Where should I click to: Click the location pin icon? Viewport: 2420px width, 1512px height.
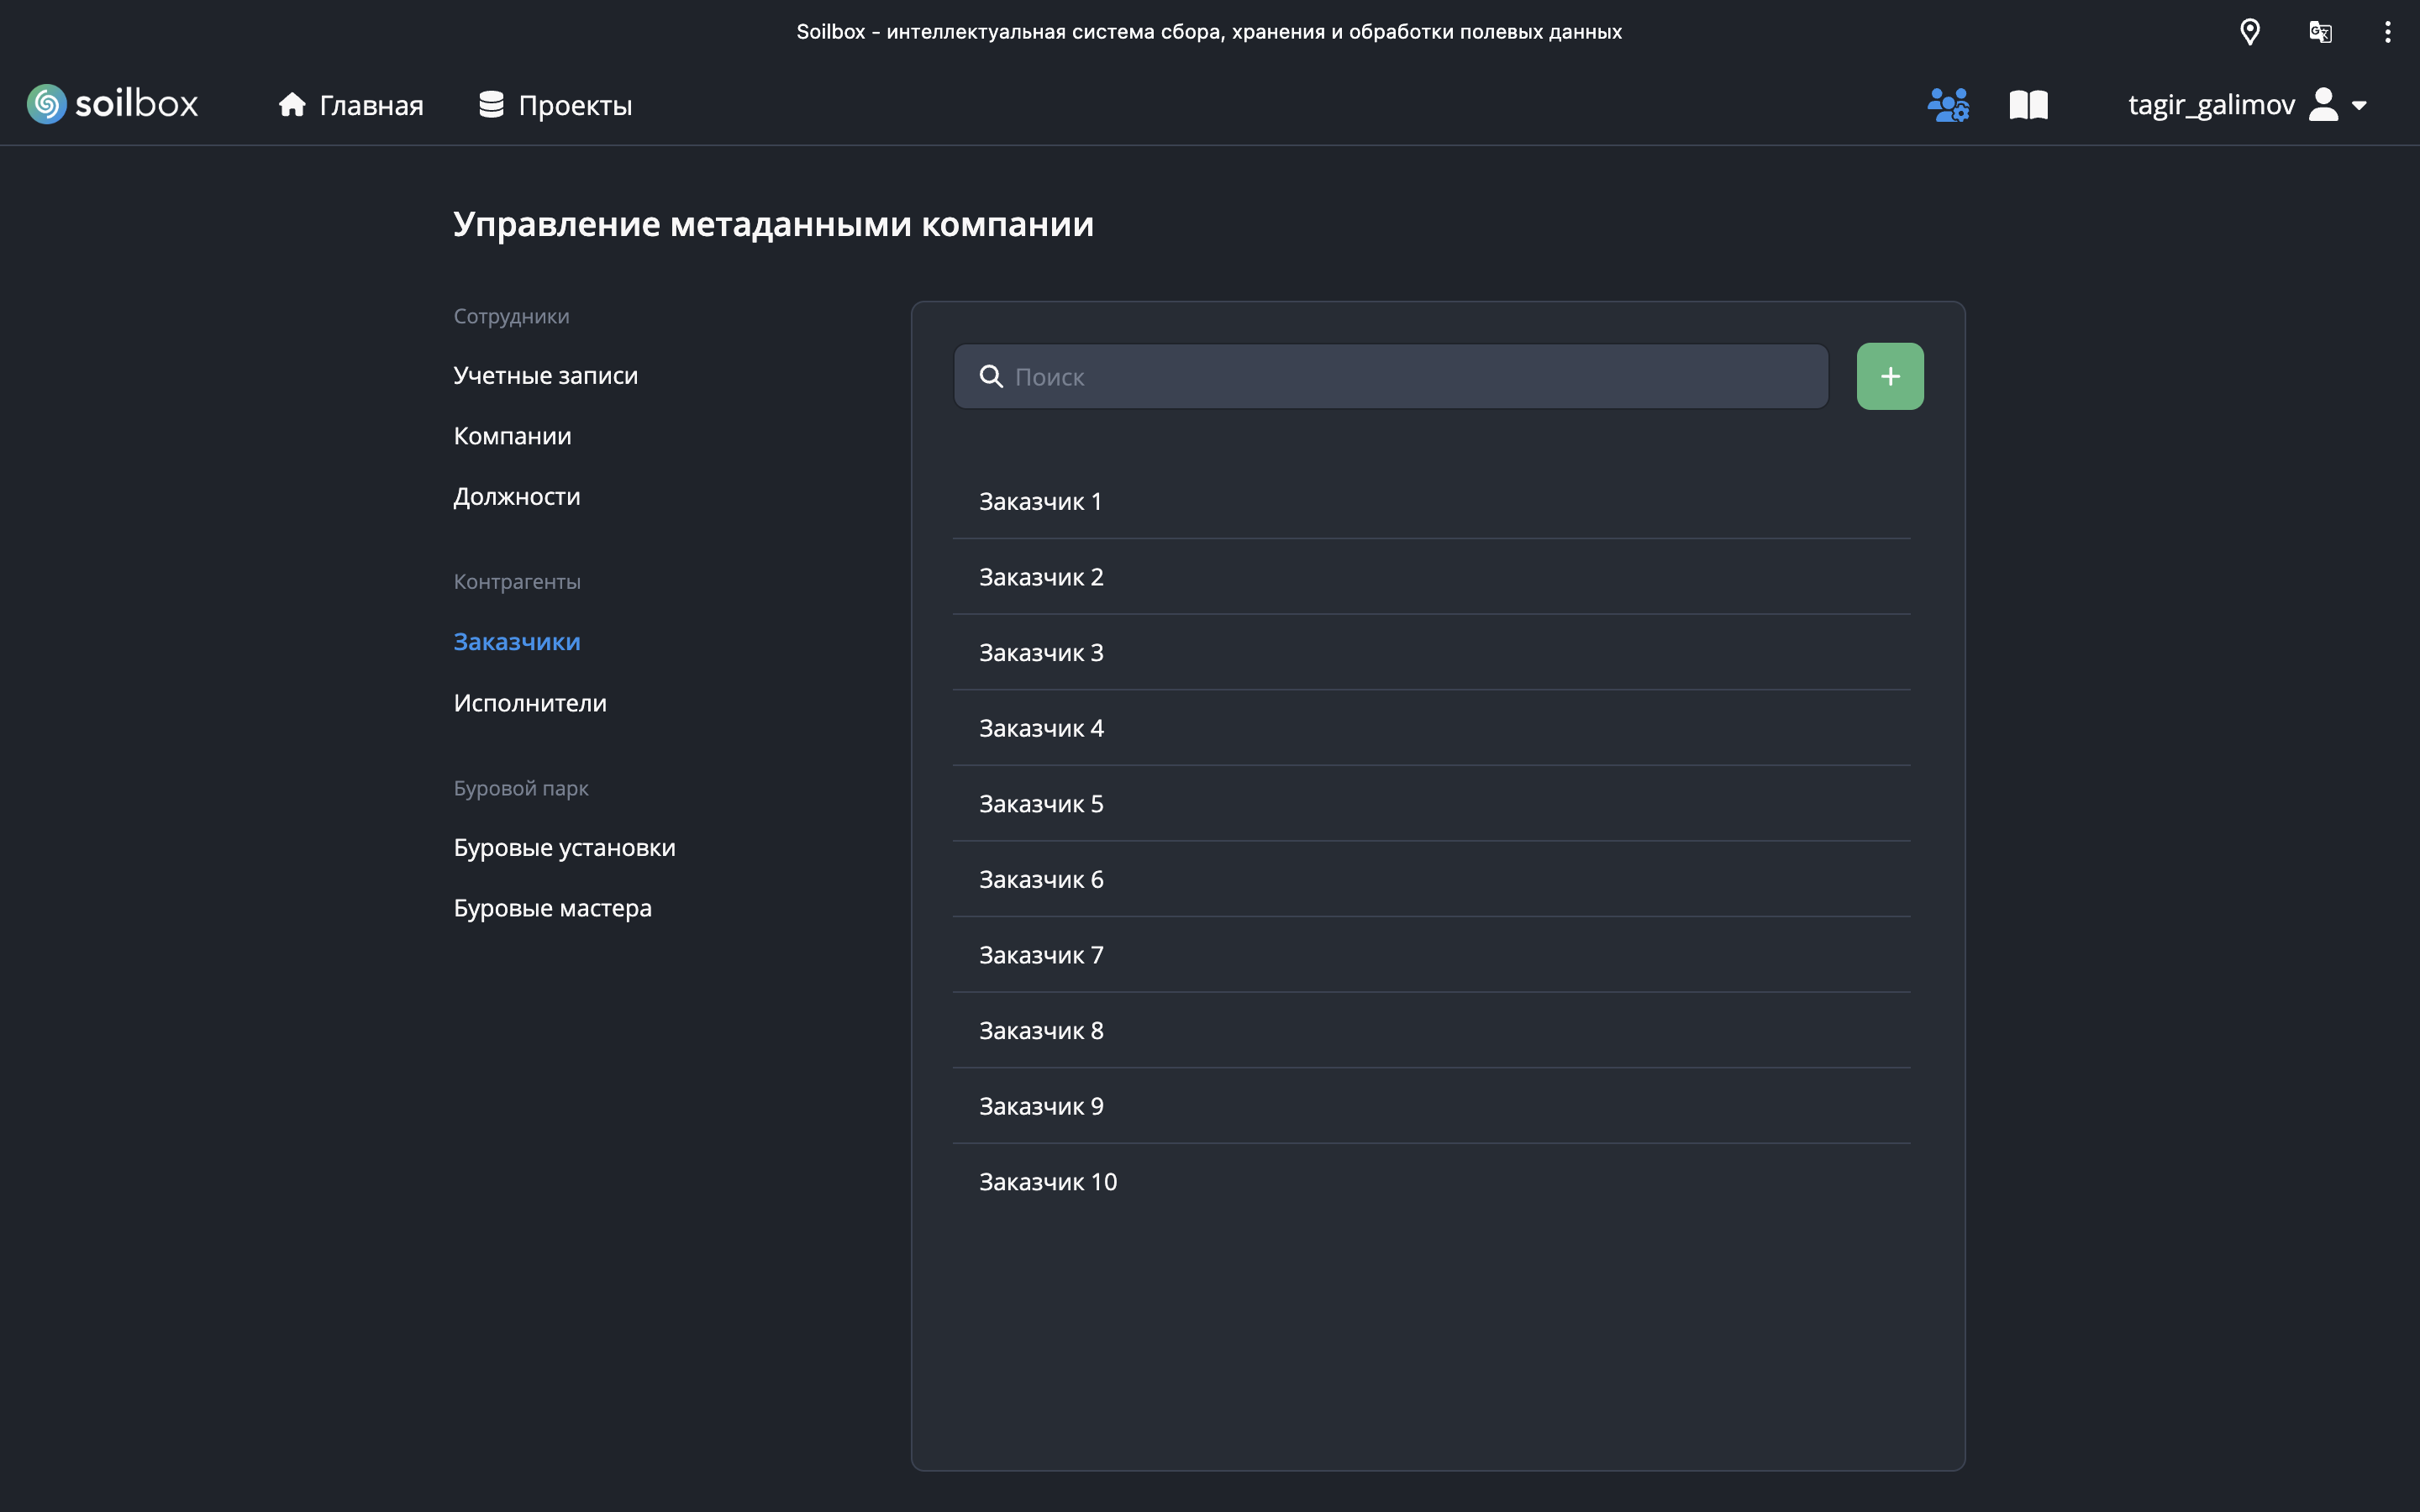2249,32
